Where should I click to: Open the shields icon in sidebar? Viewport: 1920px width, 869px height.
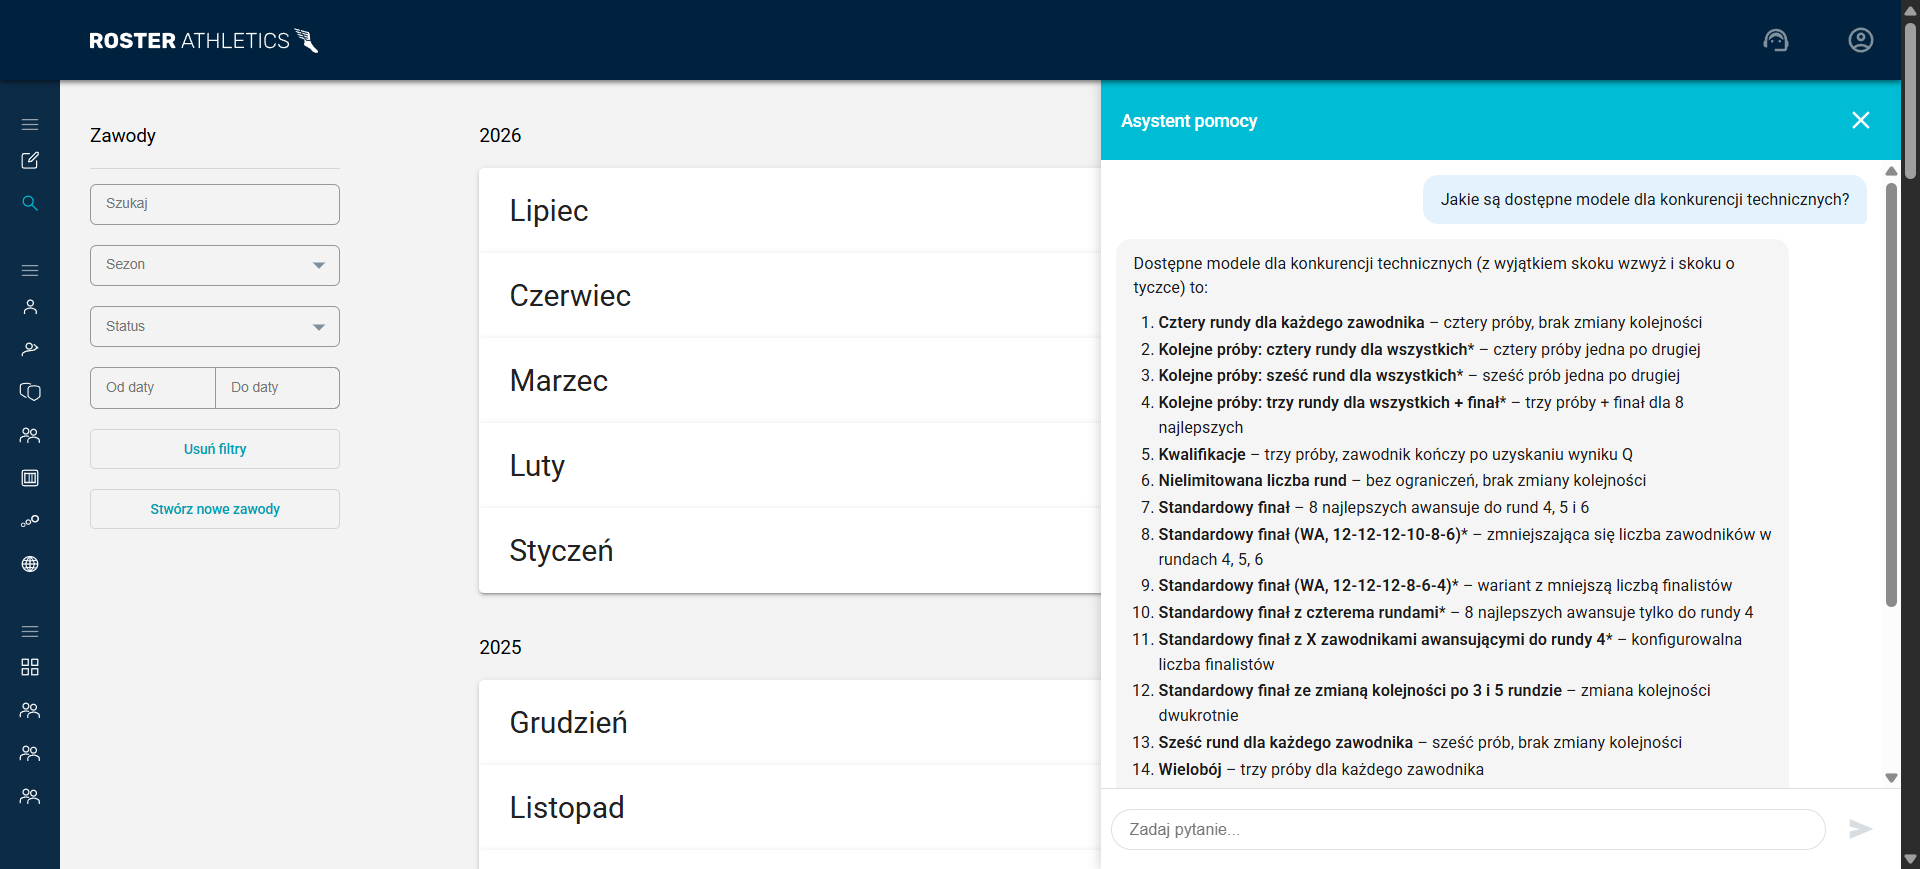pos(30,392)
